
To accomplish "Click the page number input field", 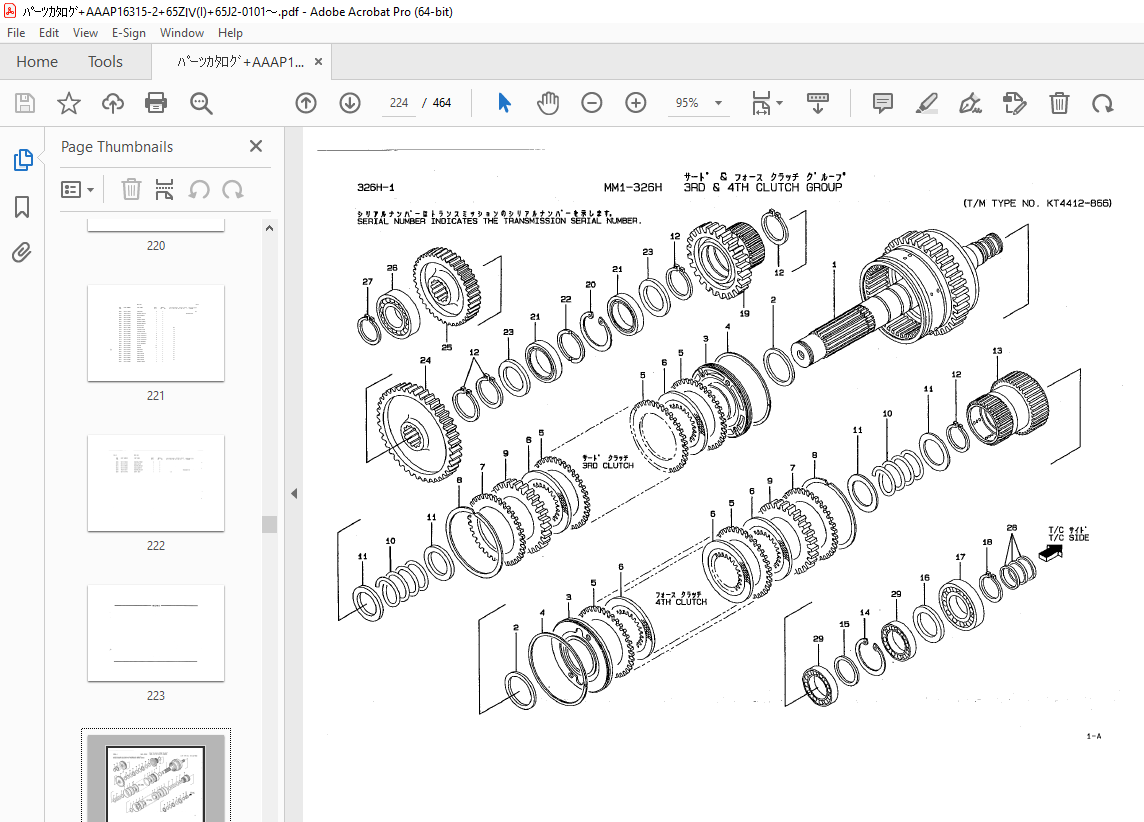I will tap(399, 103).
